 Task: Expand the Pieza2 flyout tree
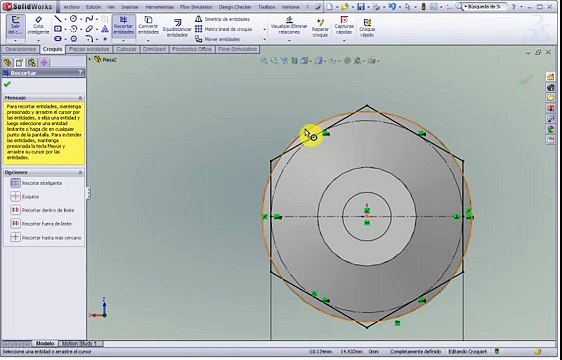(90, 60)
